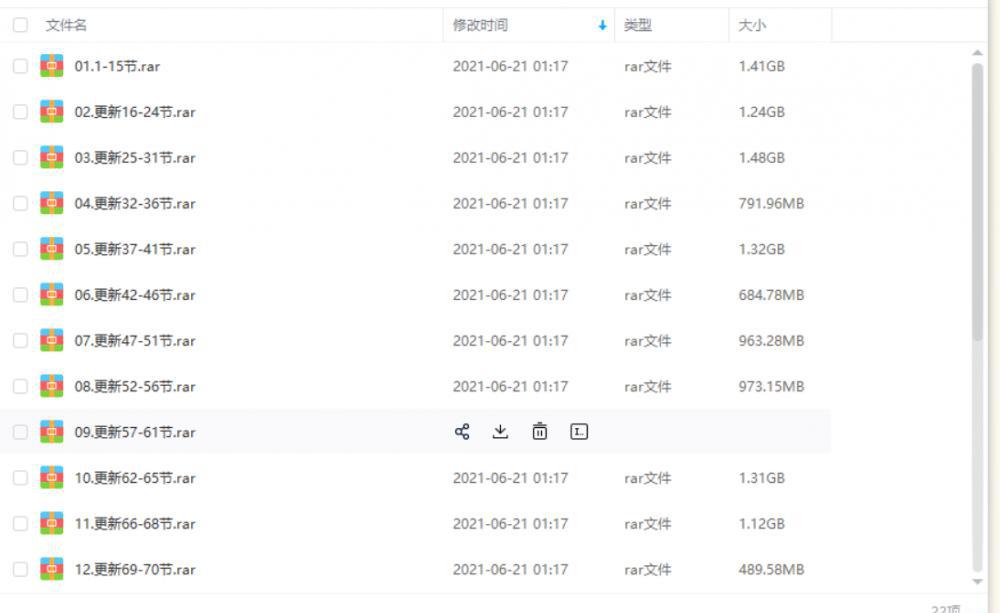Select checkbox of 03.更新25-31节.rar
The height and width of the screenshot is (613, 1000).
(20, 158)
